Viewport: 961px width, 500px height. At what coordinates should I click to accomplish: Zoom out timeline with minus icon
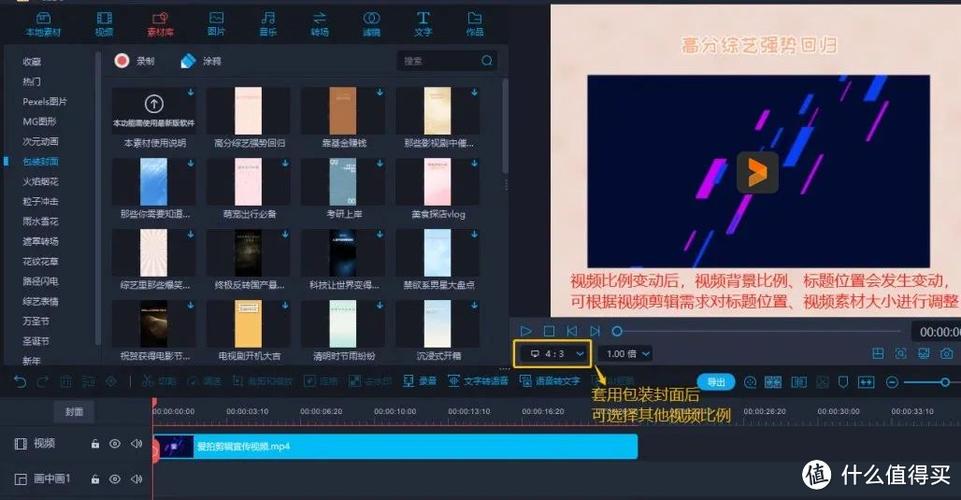tap(892, 382)
